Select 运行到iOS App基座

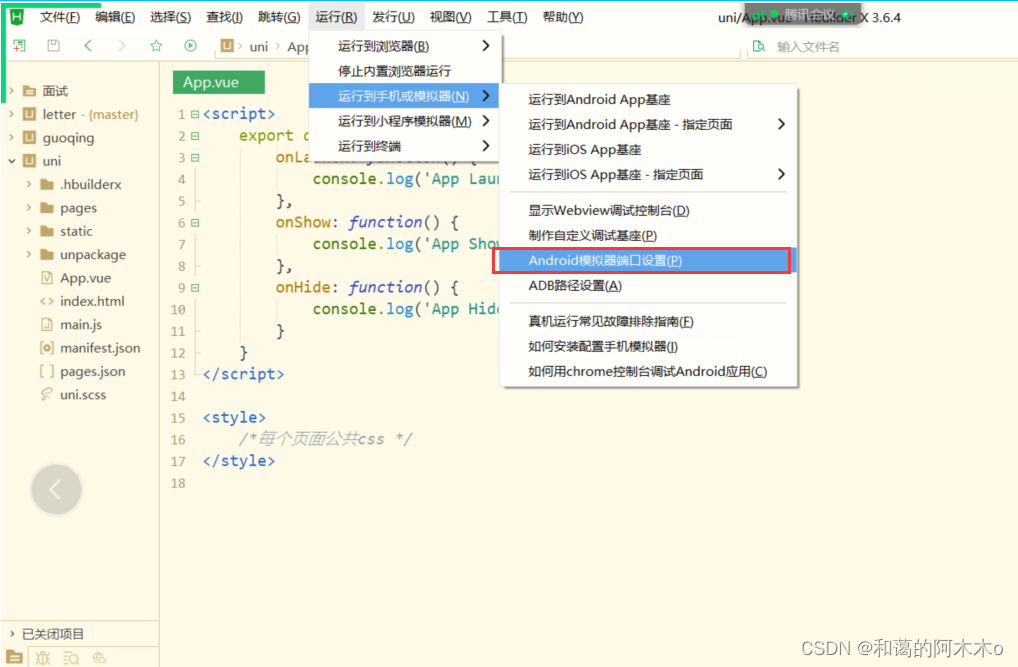coord(648,149)
